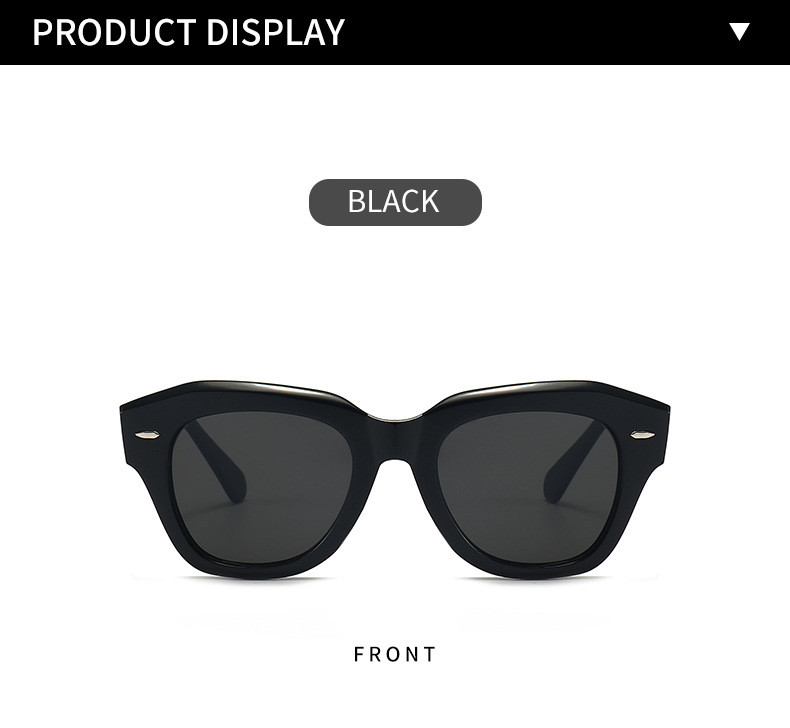The width and height of the screenshot is (790, 728).
Task: Click the silver metal accent above bridge
Action: [396, 418]
